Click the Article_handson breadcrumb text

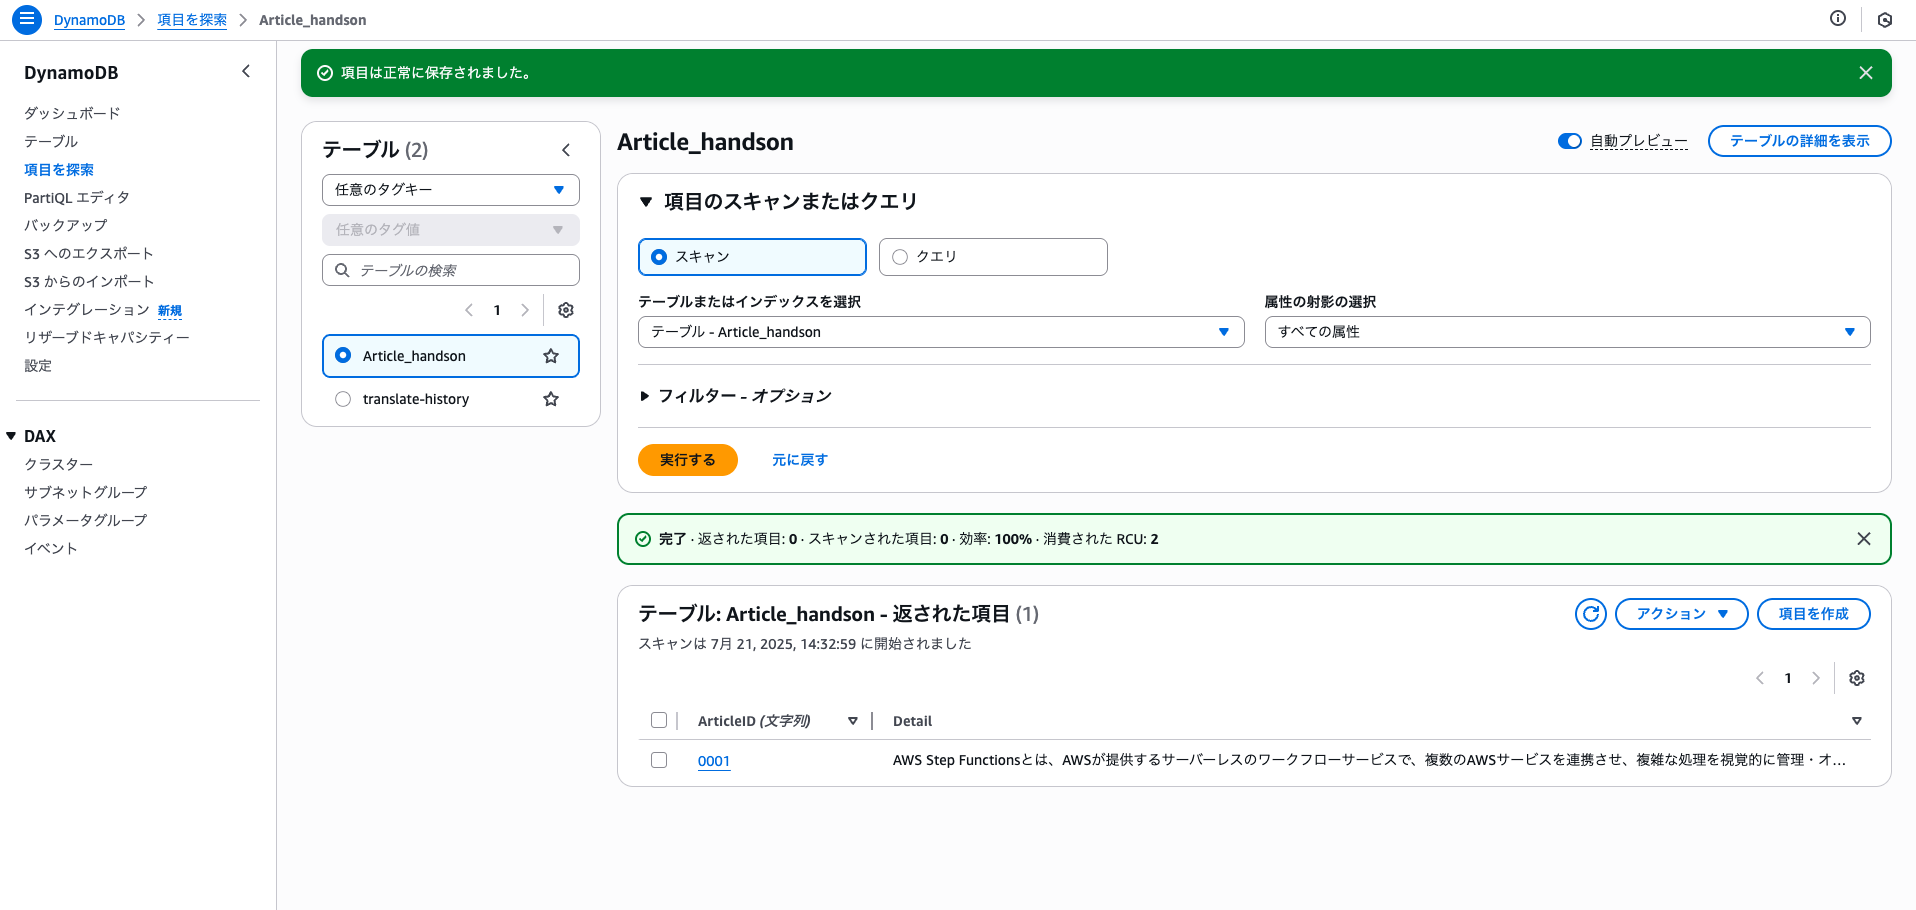tap(313, 20)
